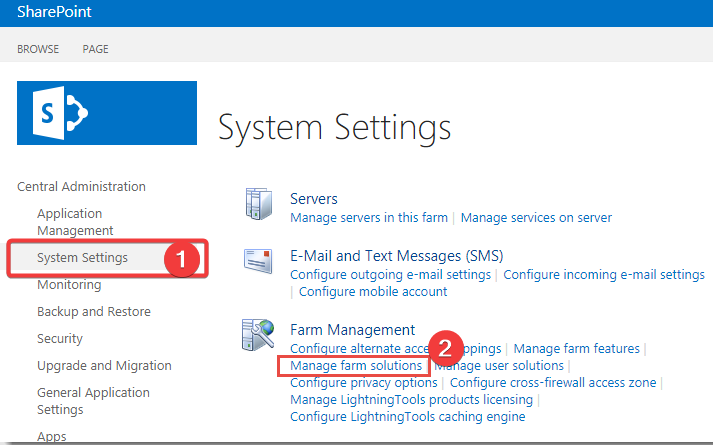Go to Central Administration home
The image size is (713, 445).
pyautogui.click(x=81, y=186)
